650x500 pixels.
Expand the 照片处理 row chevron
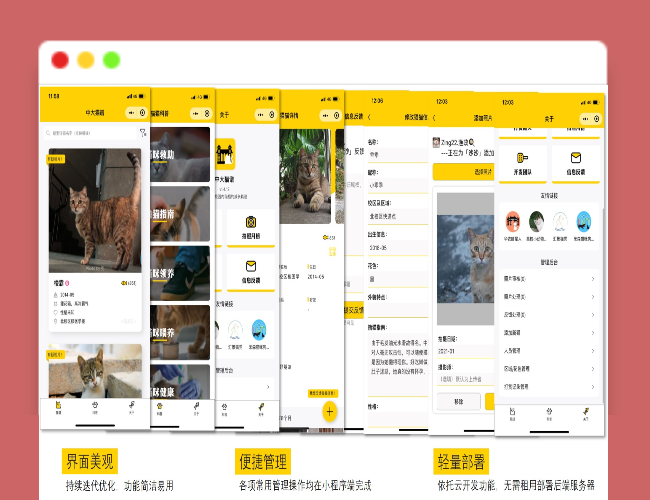coord(593,297)
